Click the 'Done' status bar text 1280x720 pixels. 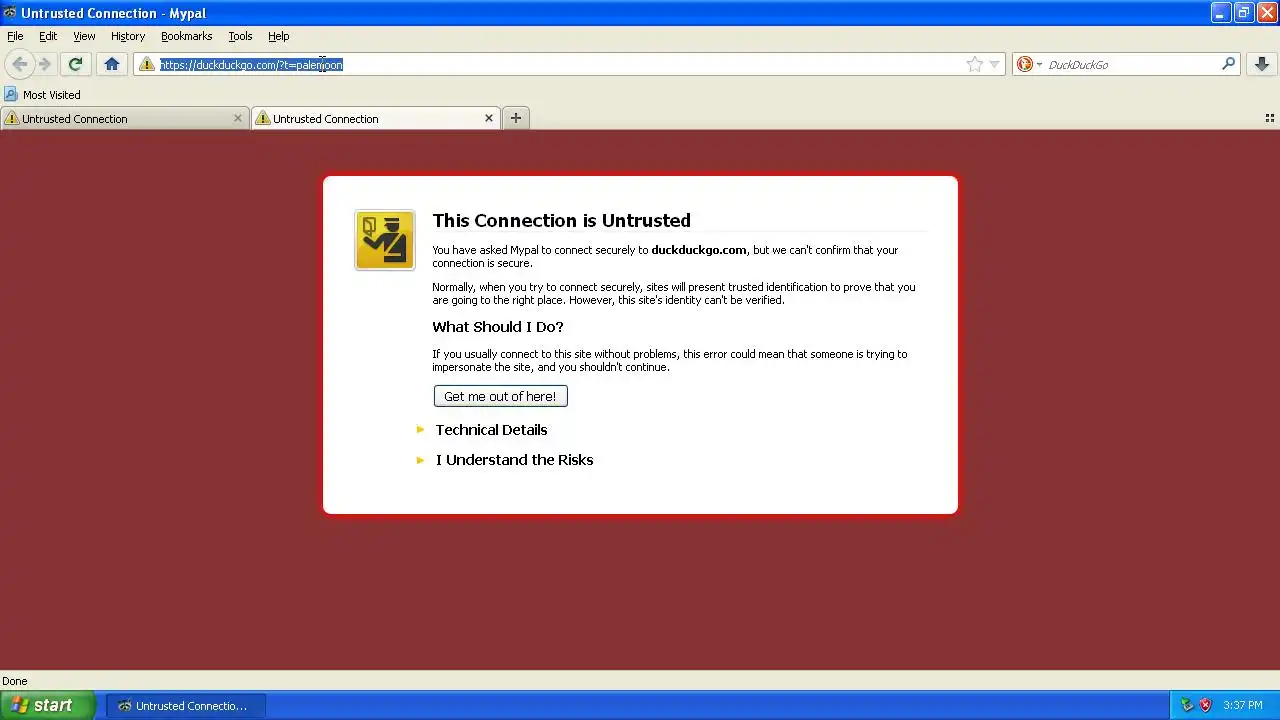click(x=15, y=681)
